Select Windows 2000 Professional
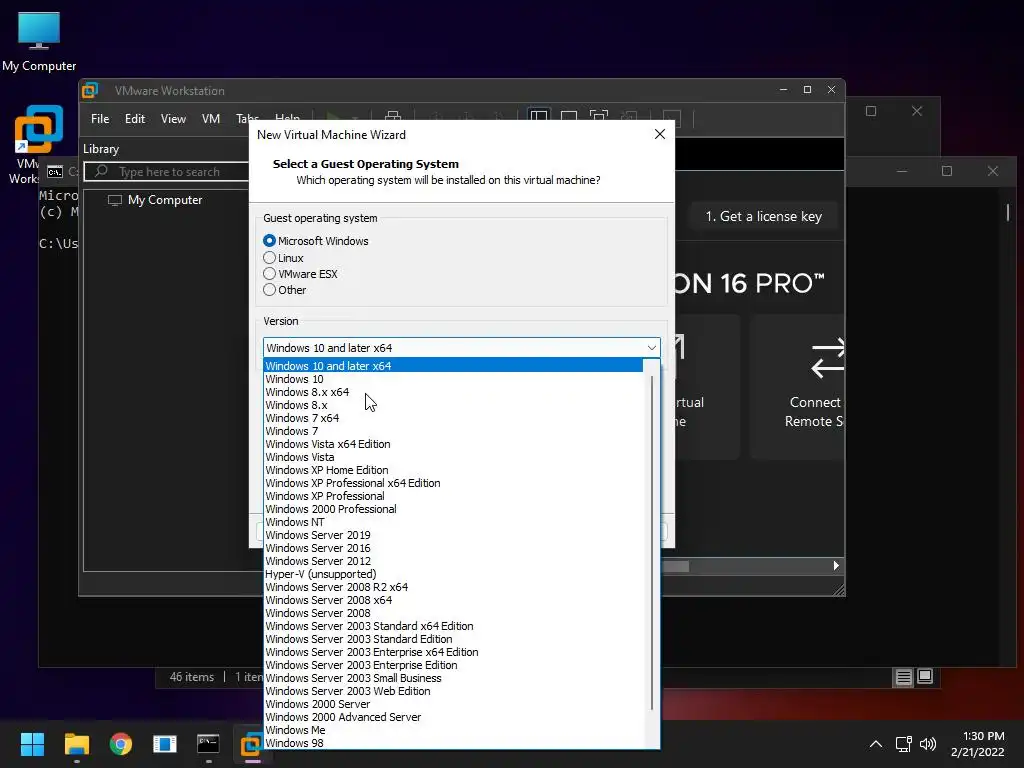This screenshot has width=1024, height=768. pyautogui.click(x=453, y=509)
